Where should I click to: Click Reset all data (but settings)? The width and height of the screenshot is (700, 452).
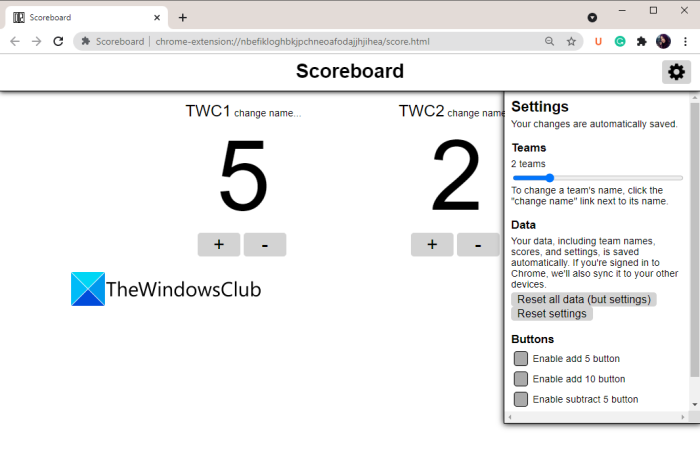[583, 299]
